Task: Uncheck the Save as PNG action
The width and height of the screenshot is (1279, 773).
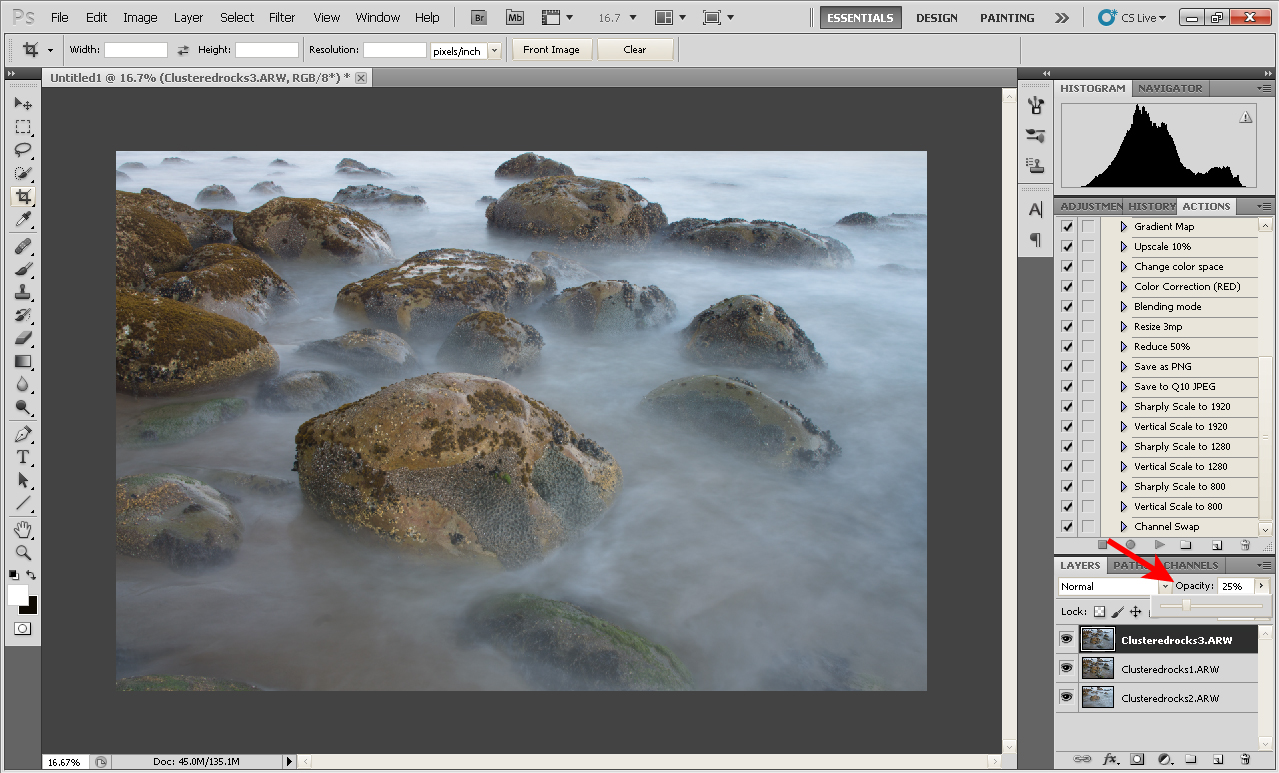Action: [1066, 366]
